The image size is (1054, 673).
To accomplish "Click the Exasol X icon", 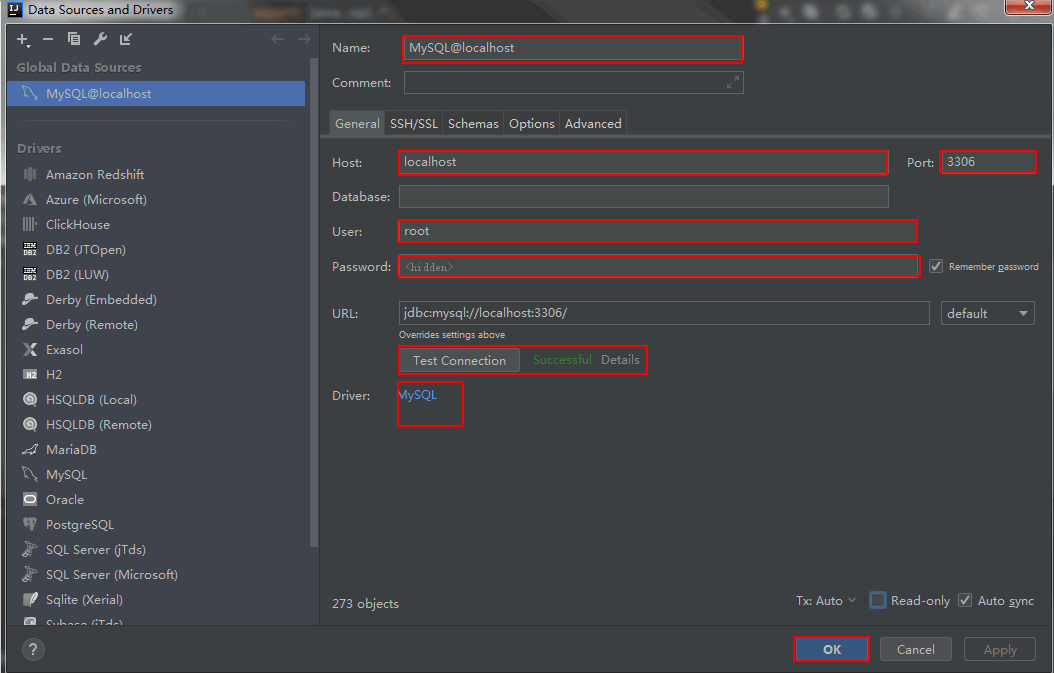I will [30, 349].
